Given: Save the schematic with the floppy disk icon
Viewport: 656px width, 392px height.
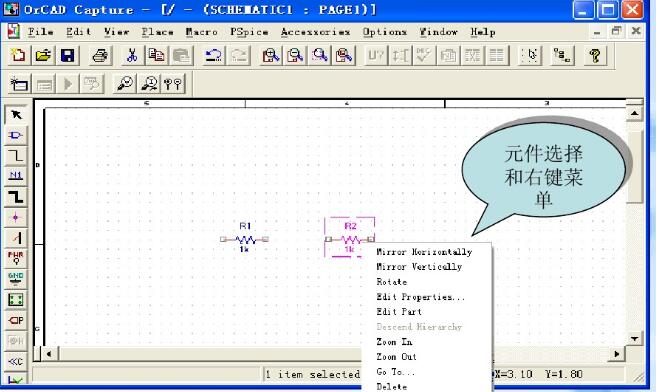Looking at the screenshot, I should tap(67, 55).
